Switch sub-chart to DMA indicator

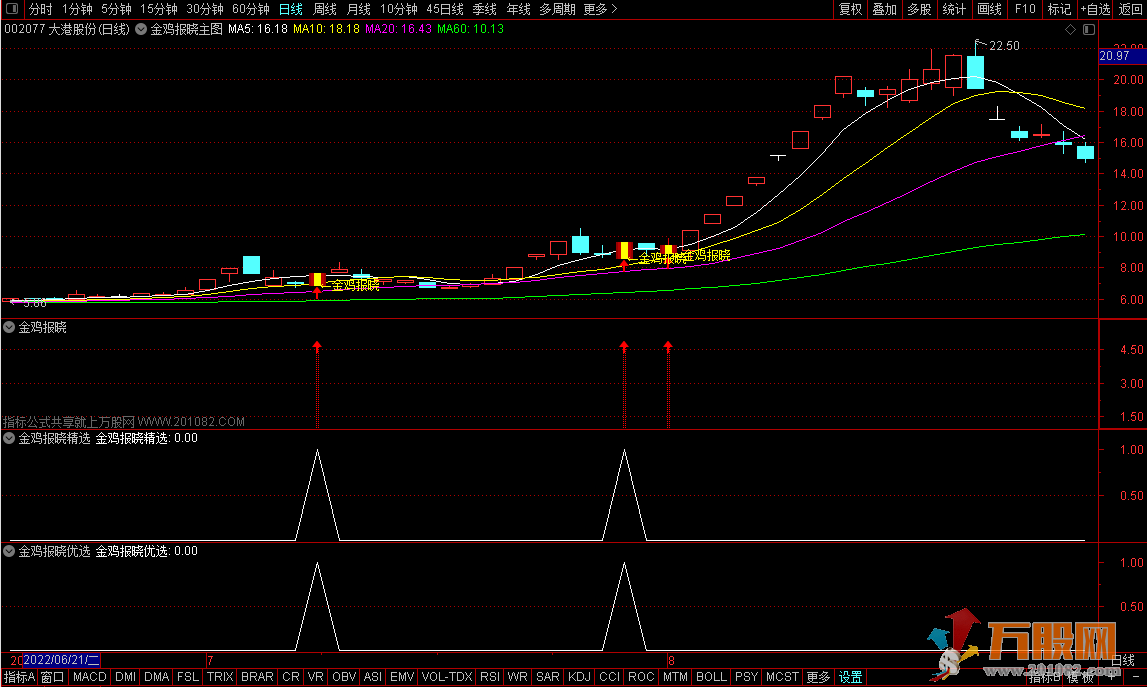click(x=157, y=677)
